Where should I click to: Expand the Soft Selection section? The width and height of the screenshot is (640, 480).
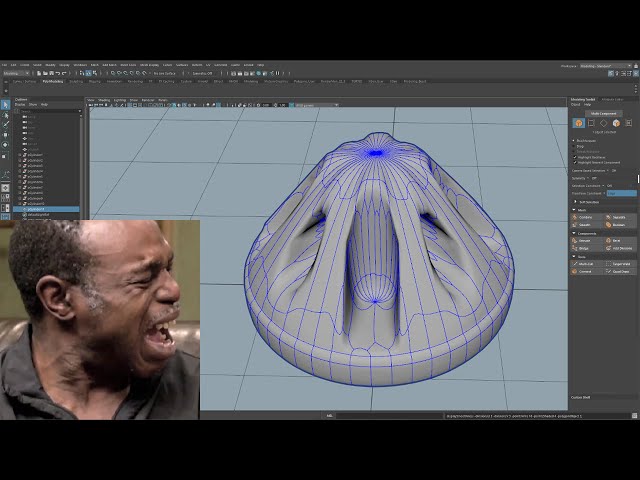[575, 202]
